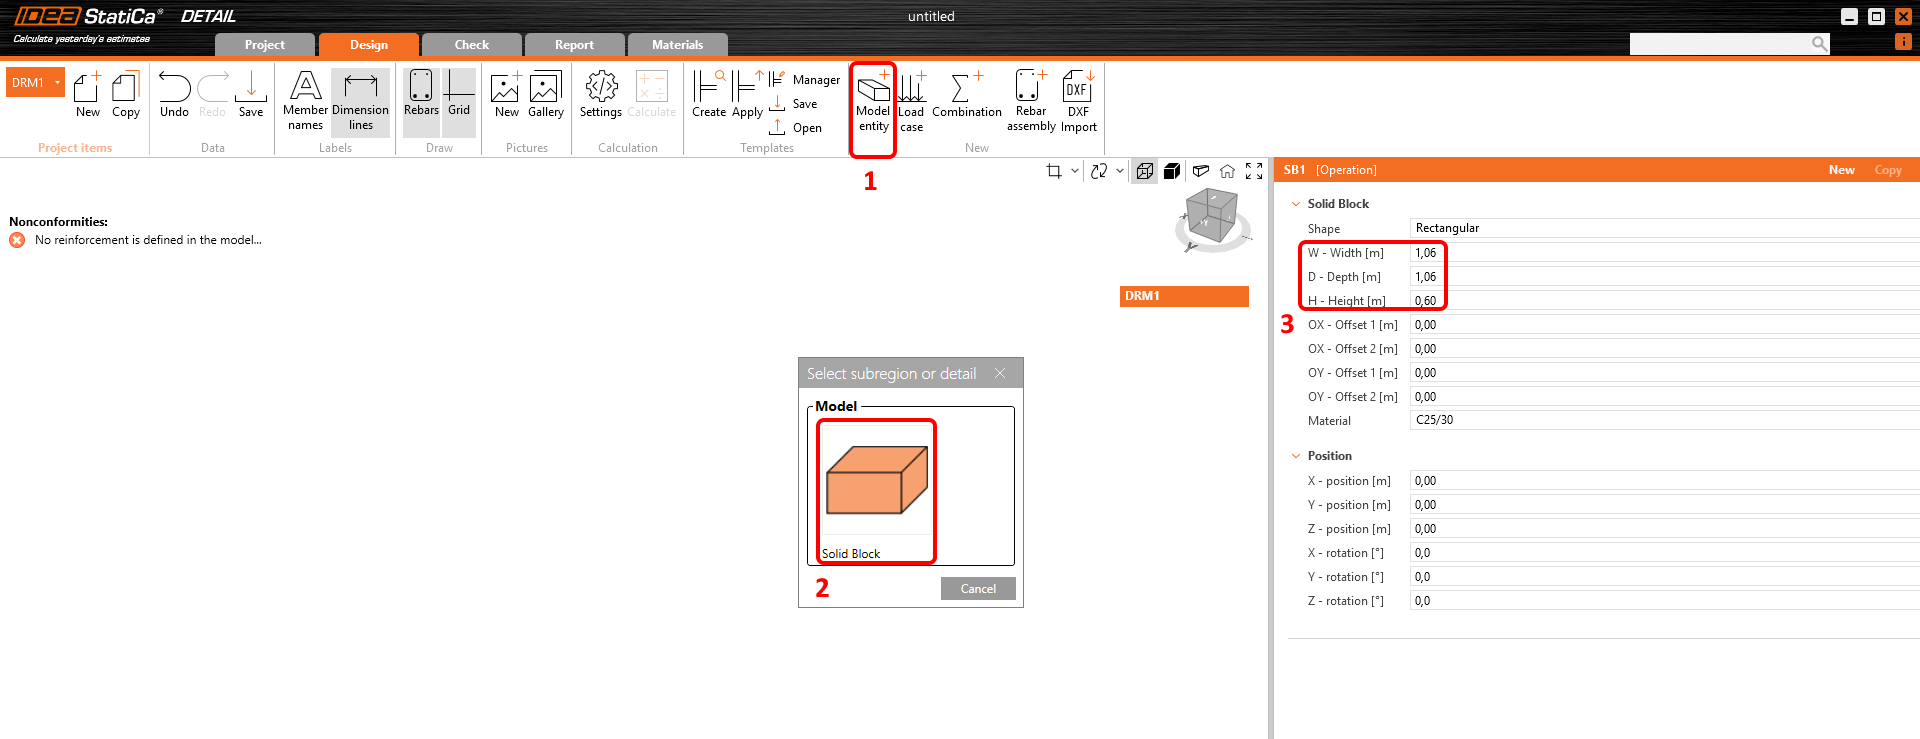The height and width of the screenshot is (739, 1920).
Task: Open the DXF Import tool
Action: click(x=1078, y=90)
